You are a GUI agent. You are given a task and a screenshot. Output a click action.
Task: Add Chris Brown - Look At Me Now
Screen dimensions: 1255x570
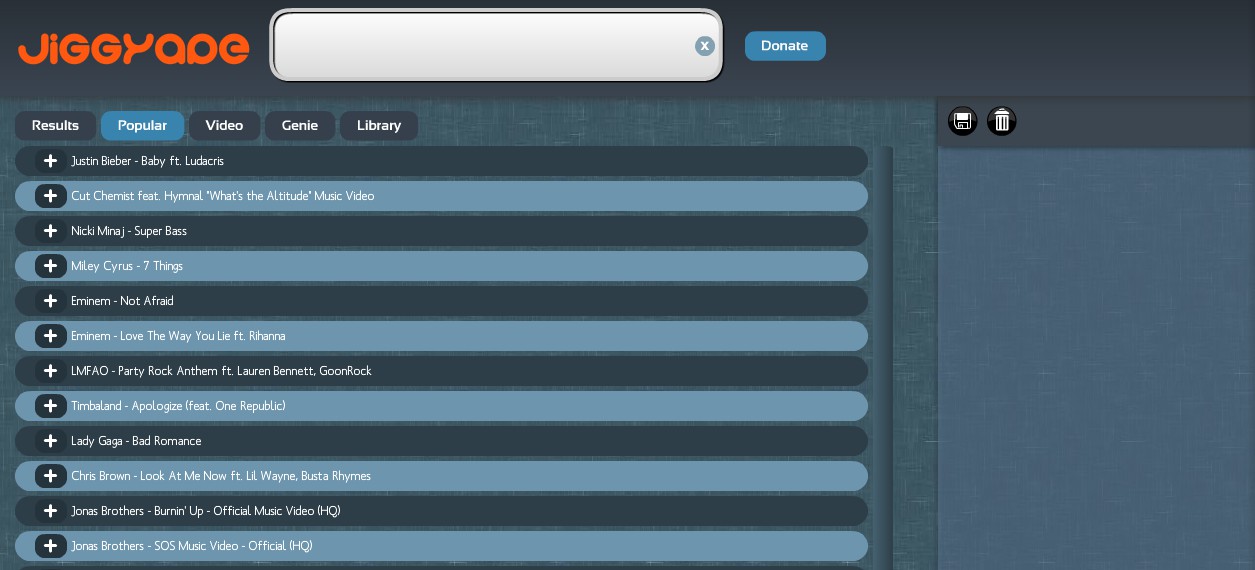50,476
